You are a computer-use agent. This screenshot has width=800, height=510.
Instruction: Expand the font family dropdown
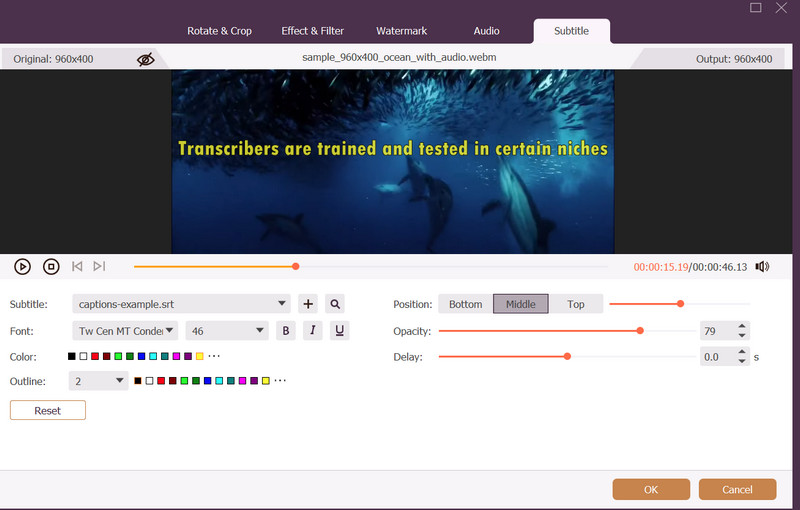[x=125, y=330]
